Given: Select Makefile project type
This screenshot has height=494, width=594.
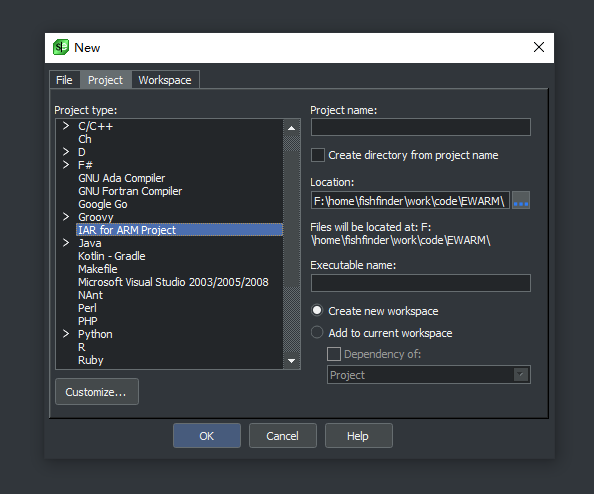Looking at the screenshot, I should (98, 269).
